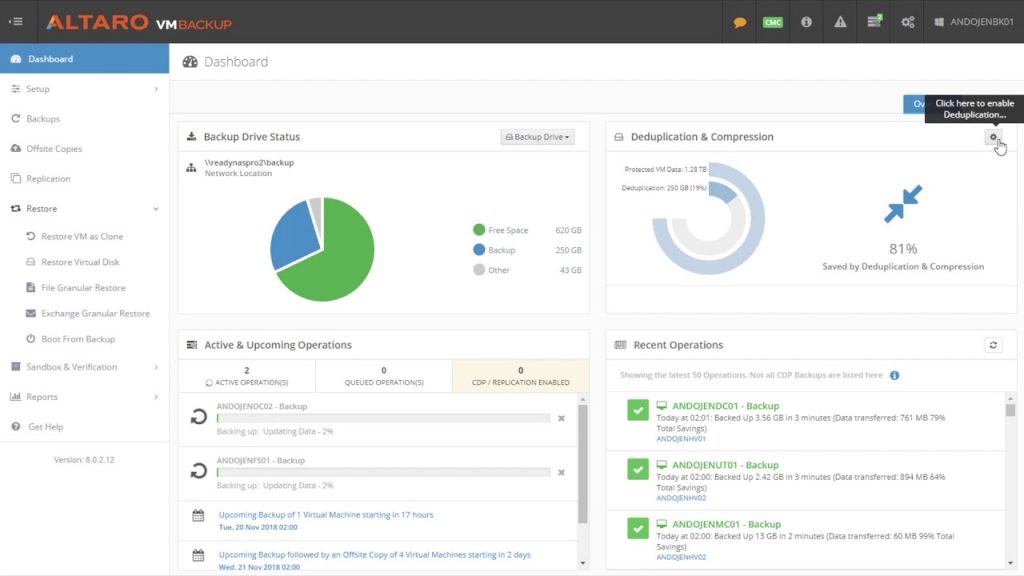Refresh the Recent Operations list
The width and height of the screenshot is (1024, 576).
click(993, 345)
